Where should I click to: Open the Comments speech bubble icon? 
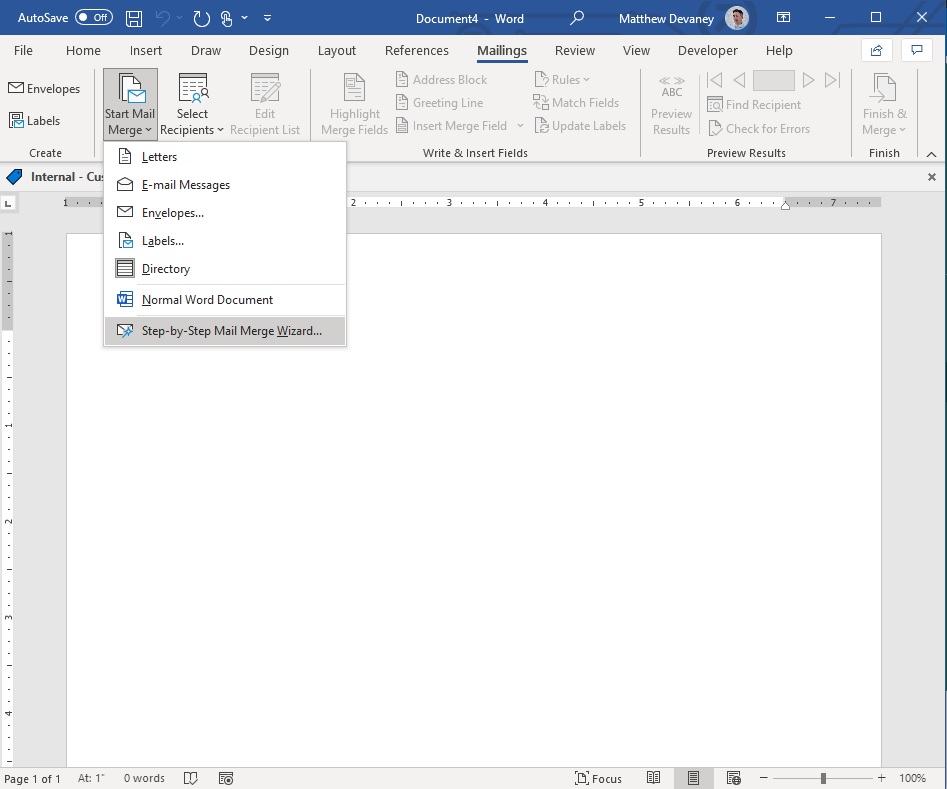tap(917, 51)
